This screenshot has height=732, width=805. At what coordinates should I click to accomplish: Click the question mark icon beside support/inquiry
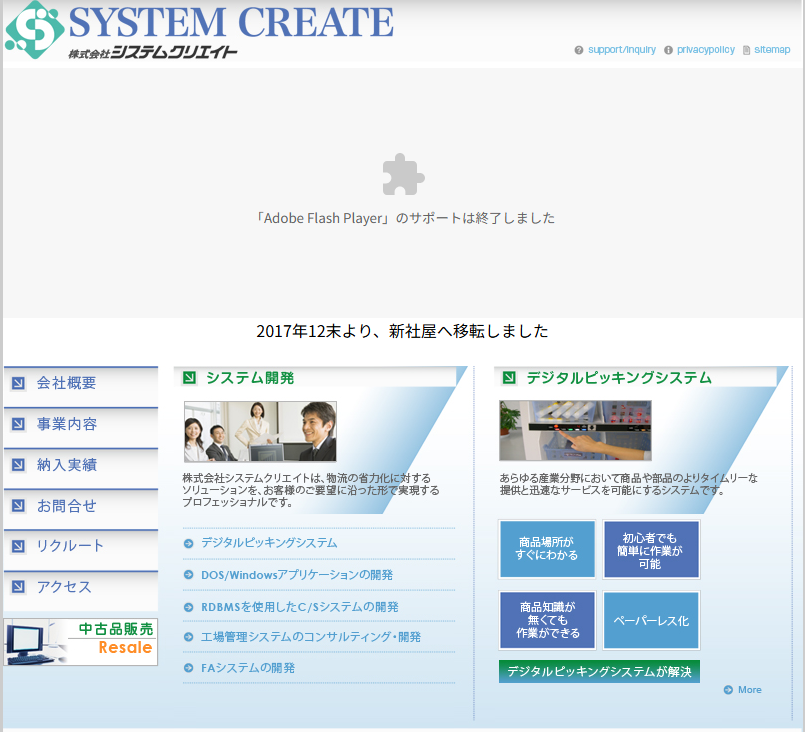[x=579, y=50]
